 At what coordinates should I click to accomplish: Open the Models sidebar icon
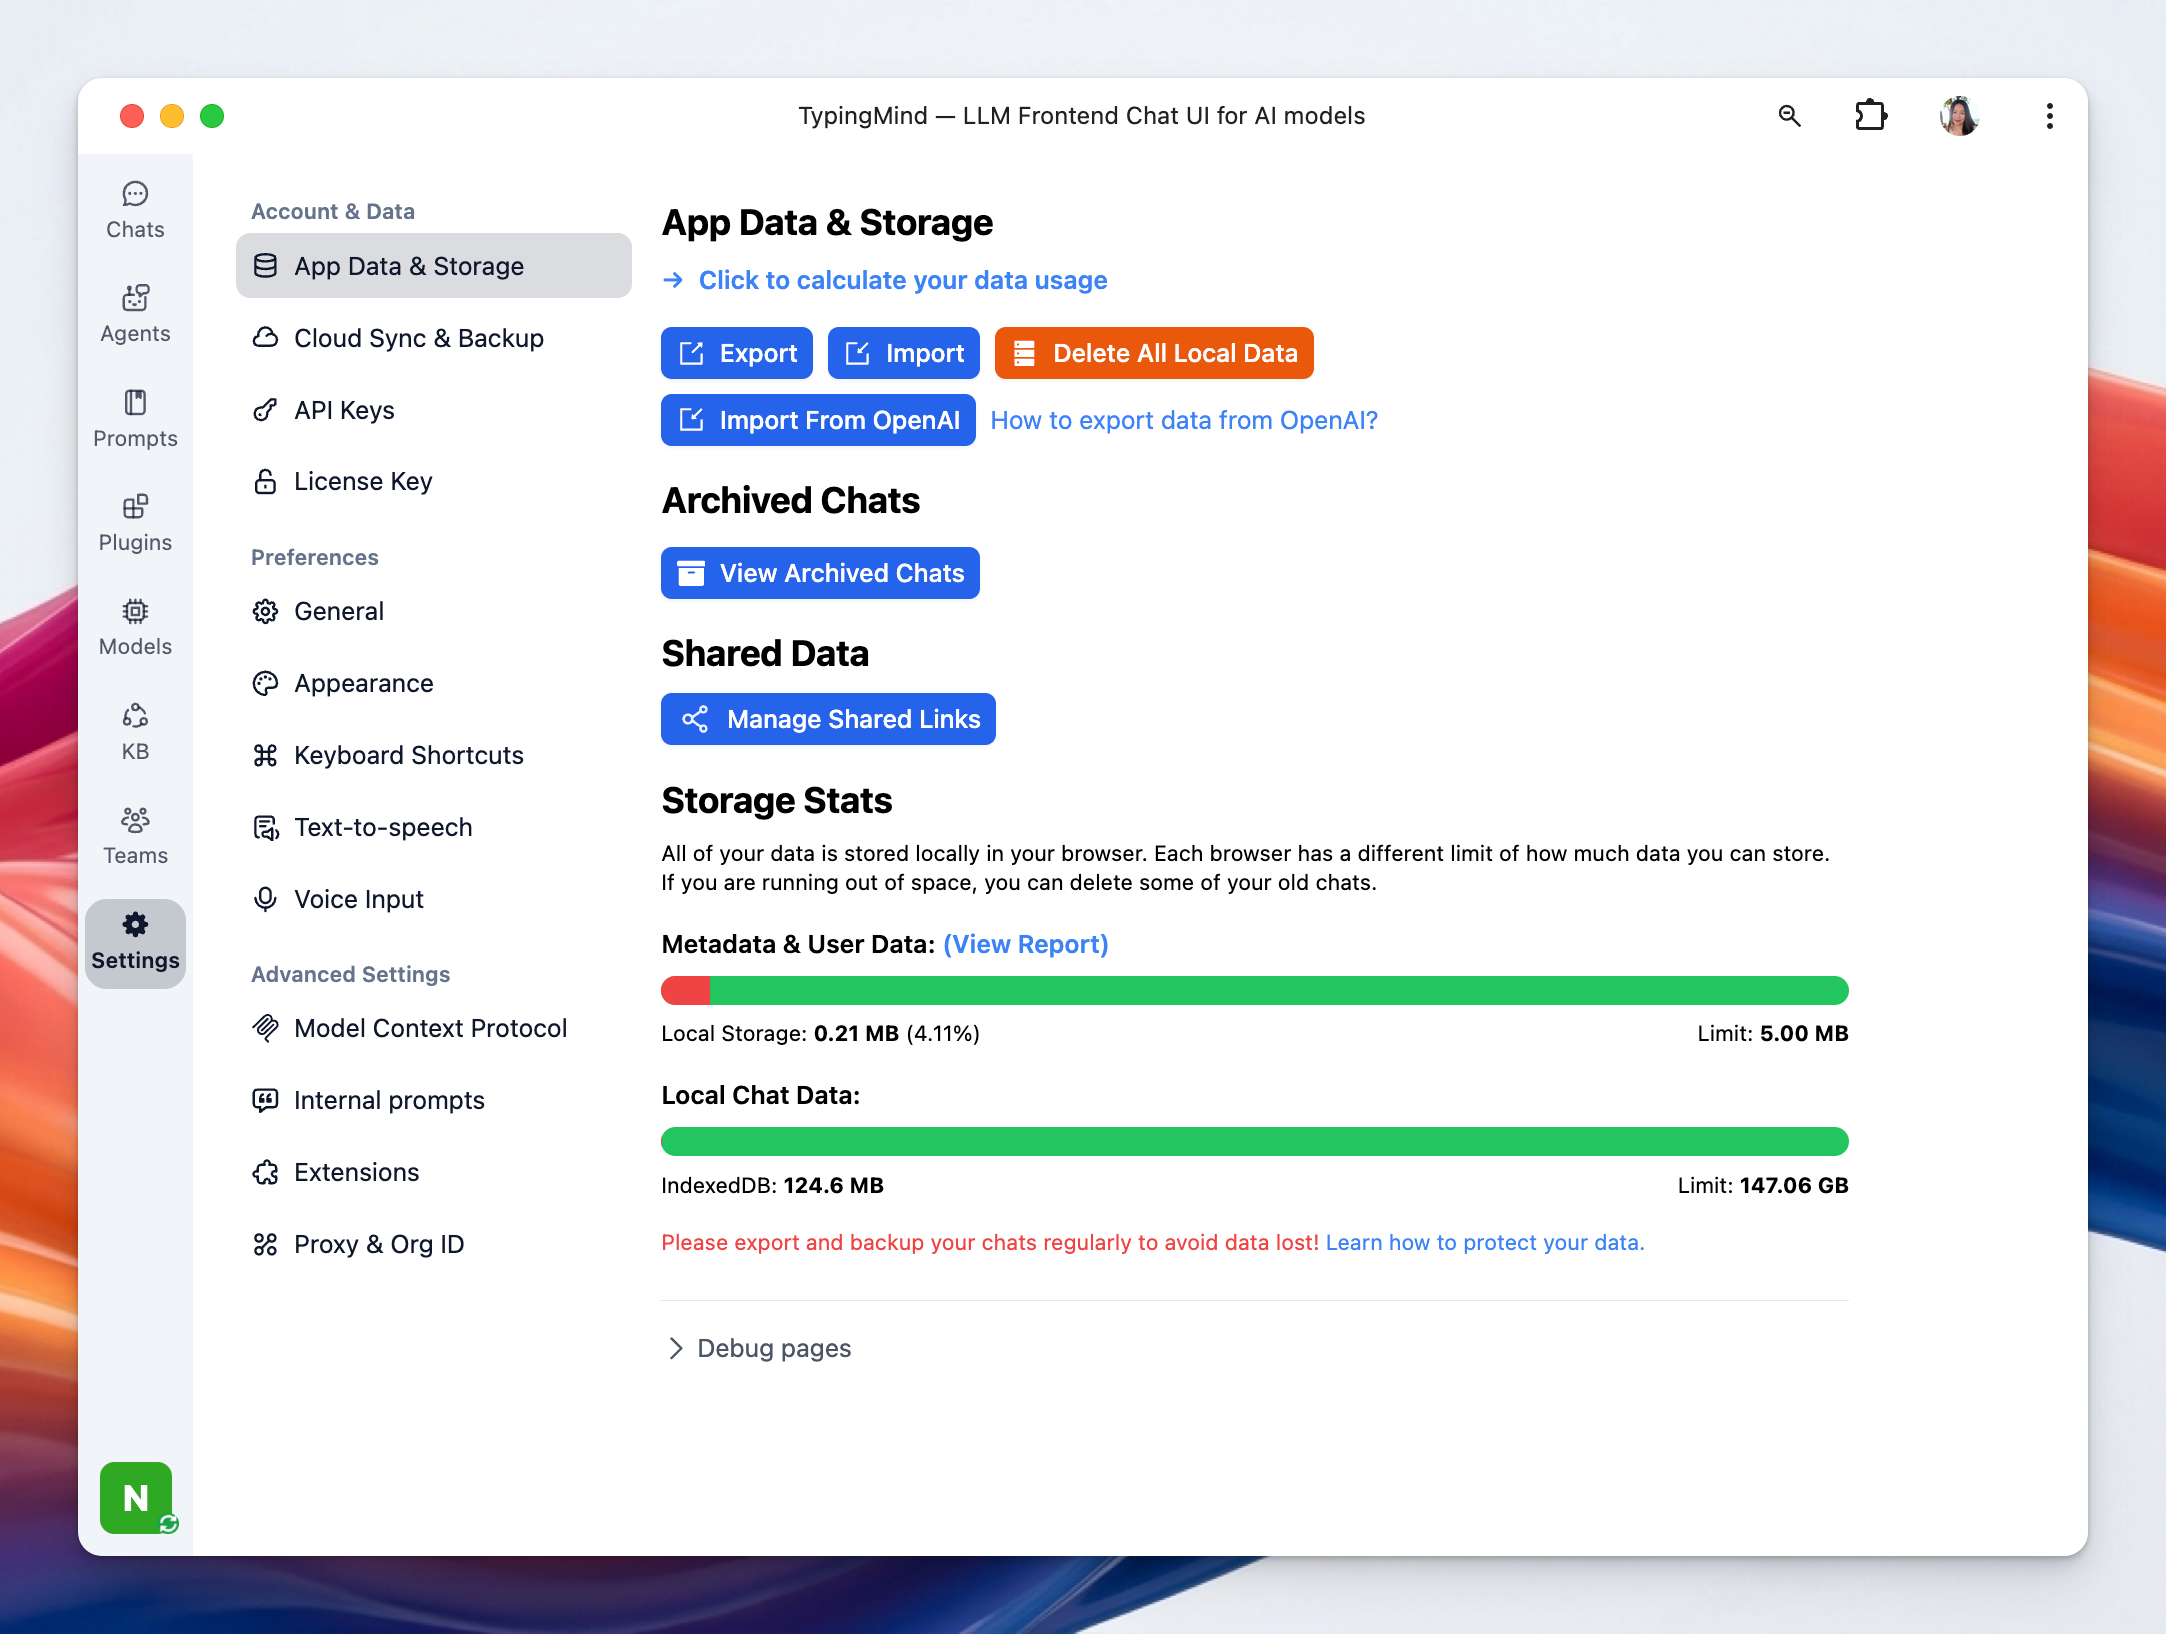tap(135, 627)
